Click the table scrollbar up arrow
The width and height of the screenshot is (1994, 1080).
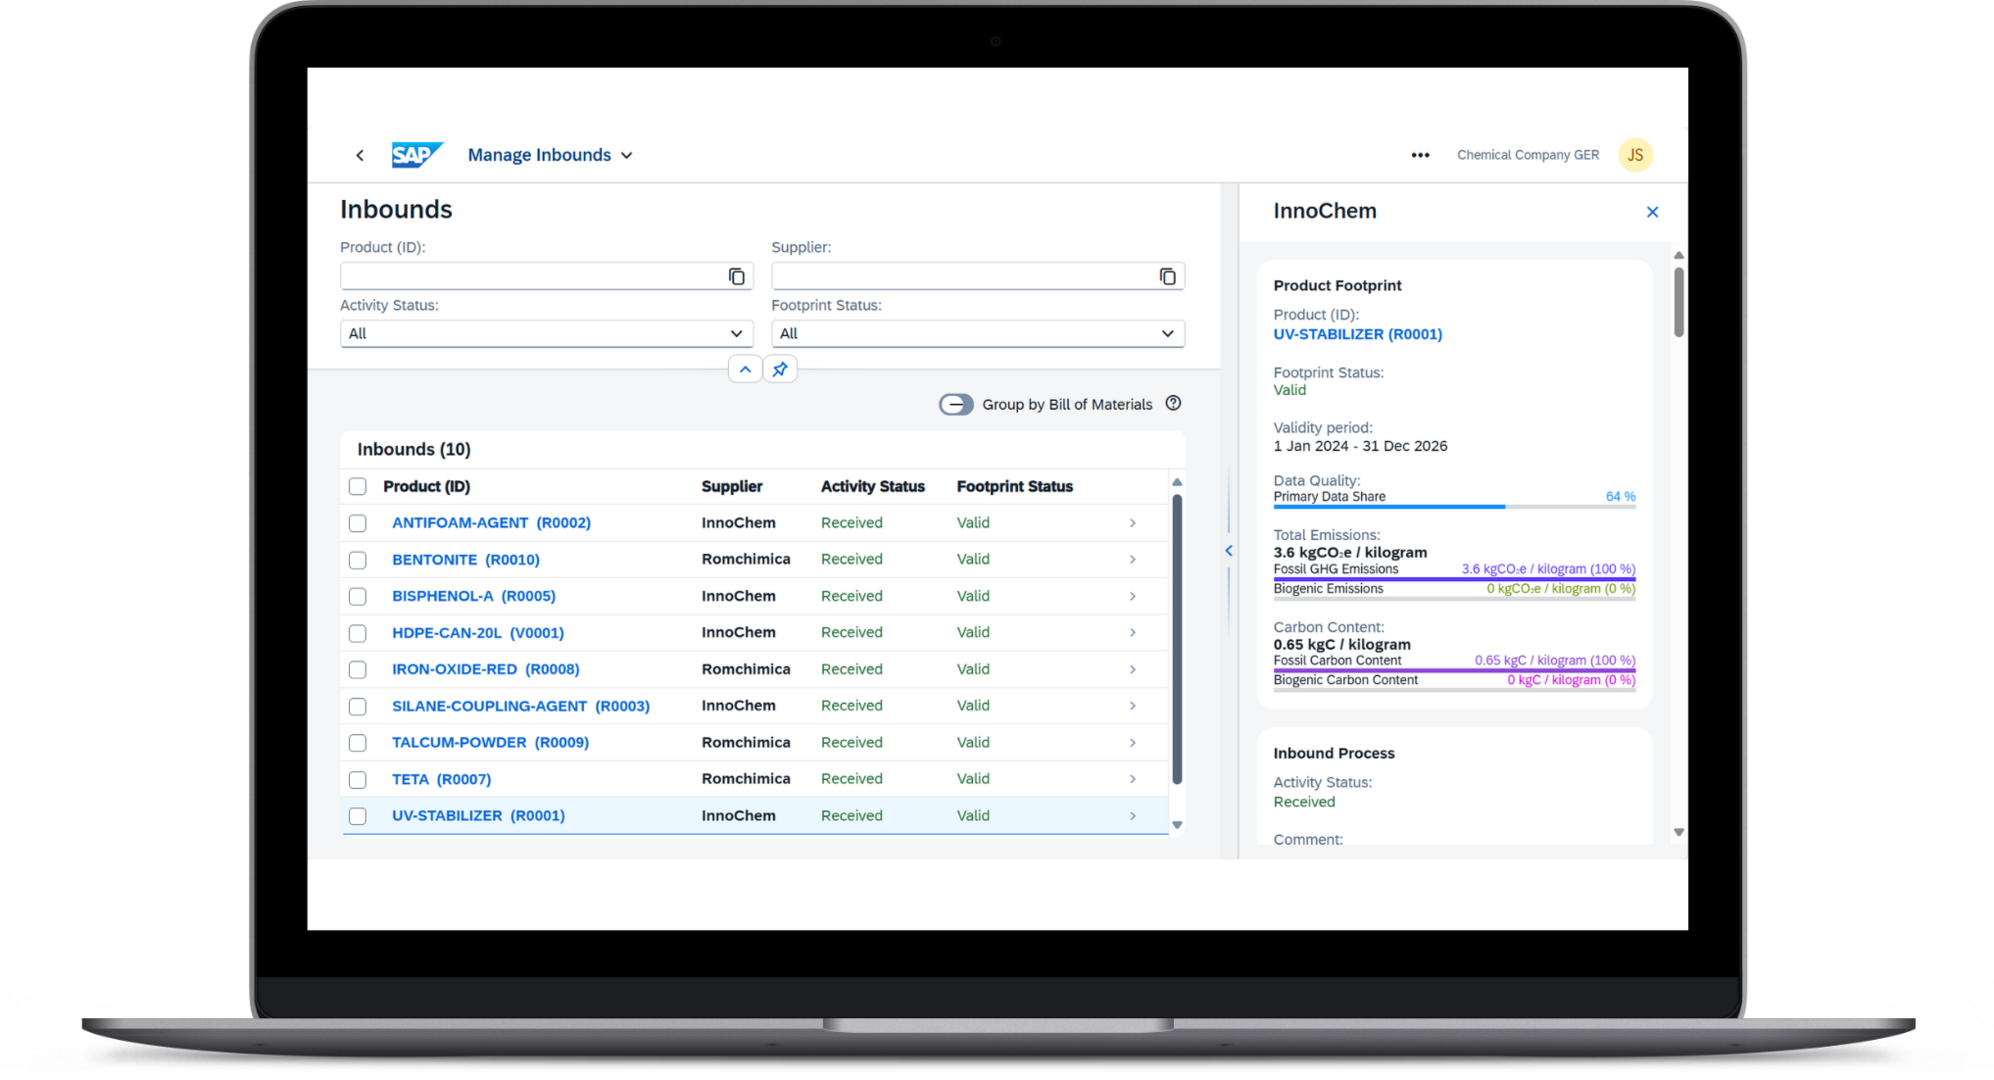click(1177, 482)
